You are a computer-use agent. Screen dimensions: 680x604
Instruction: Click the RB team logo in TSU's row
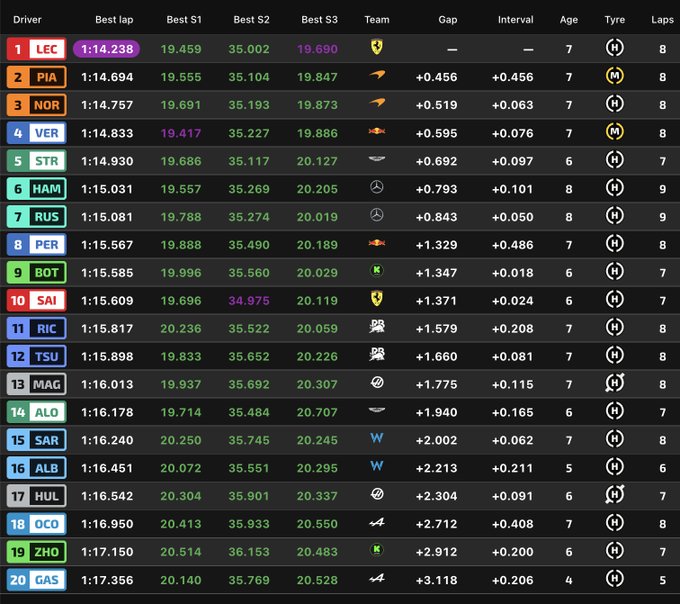377,354
